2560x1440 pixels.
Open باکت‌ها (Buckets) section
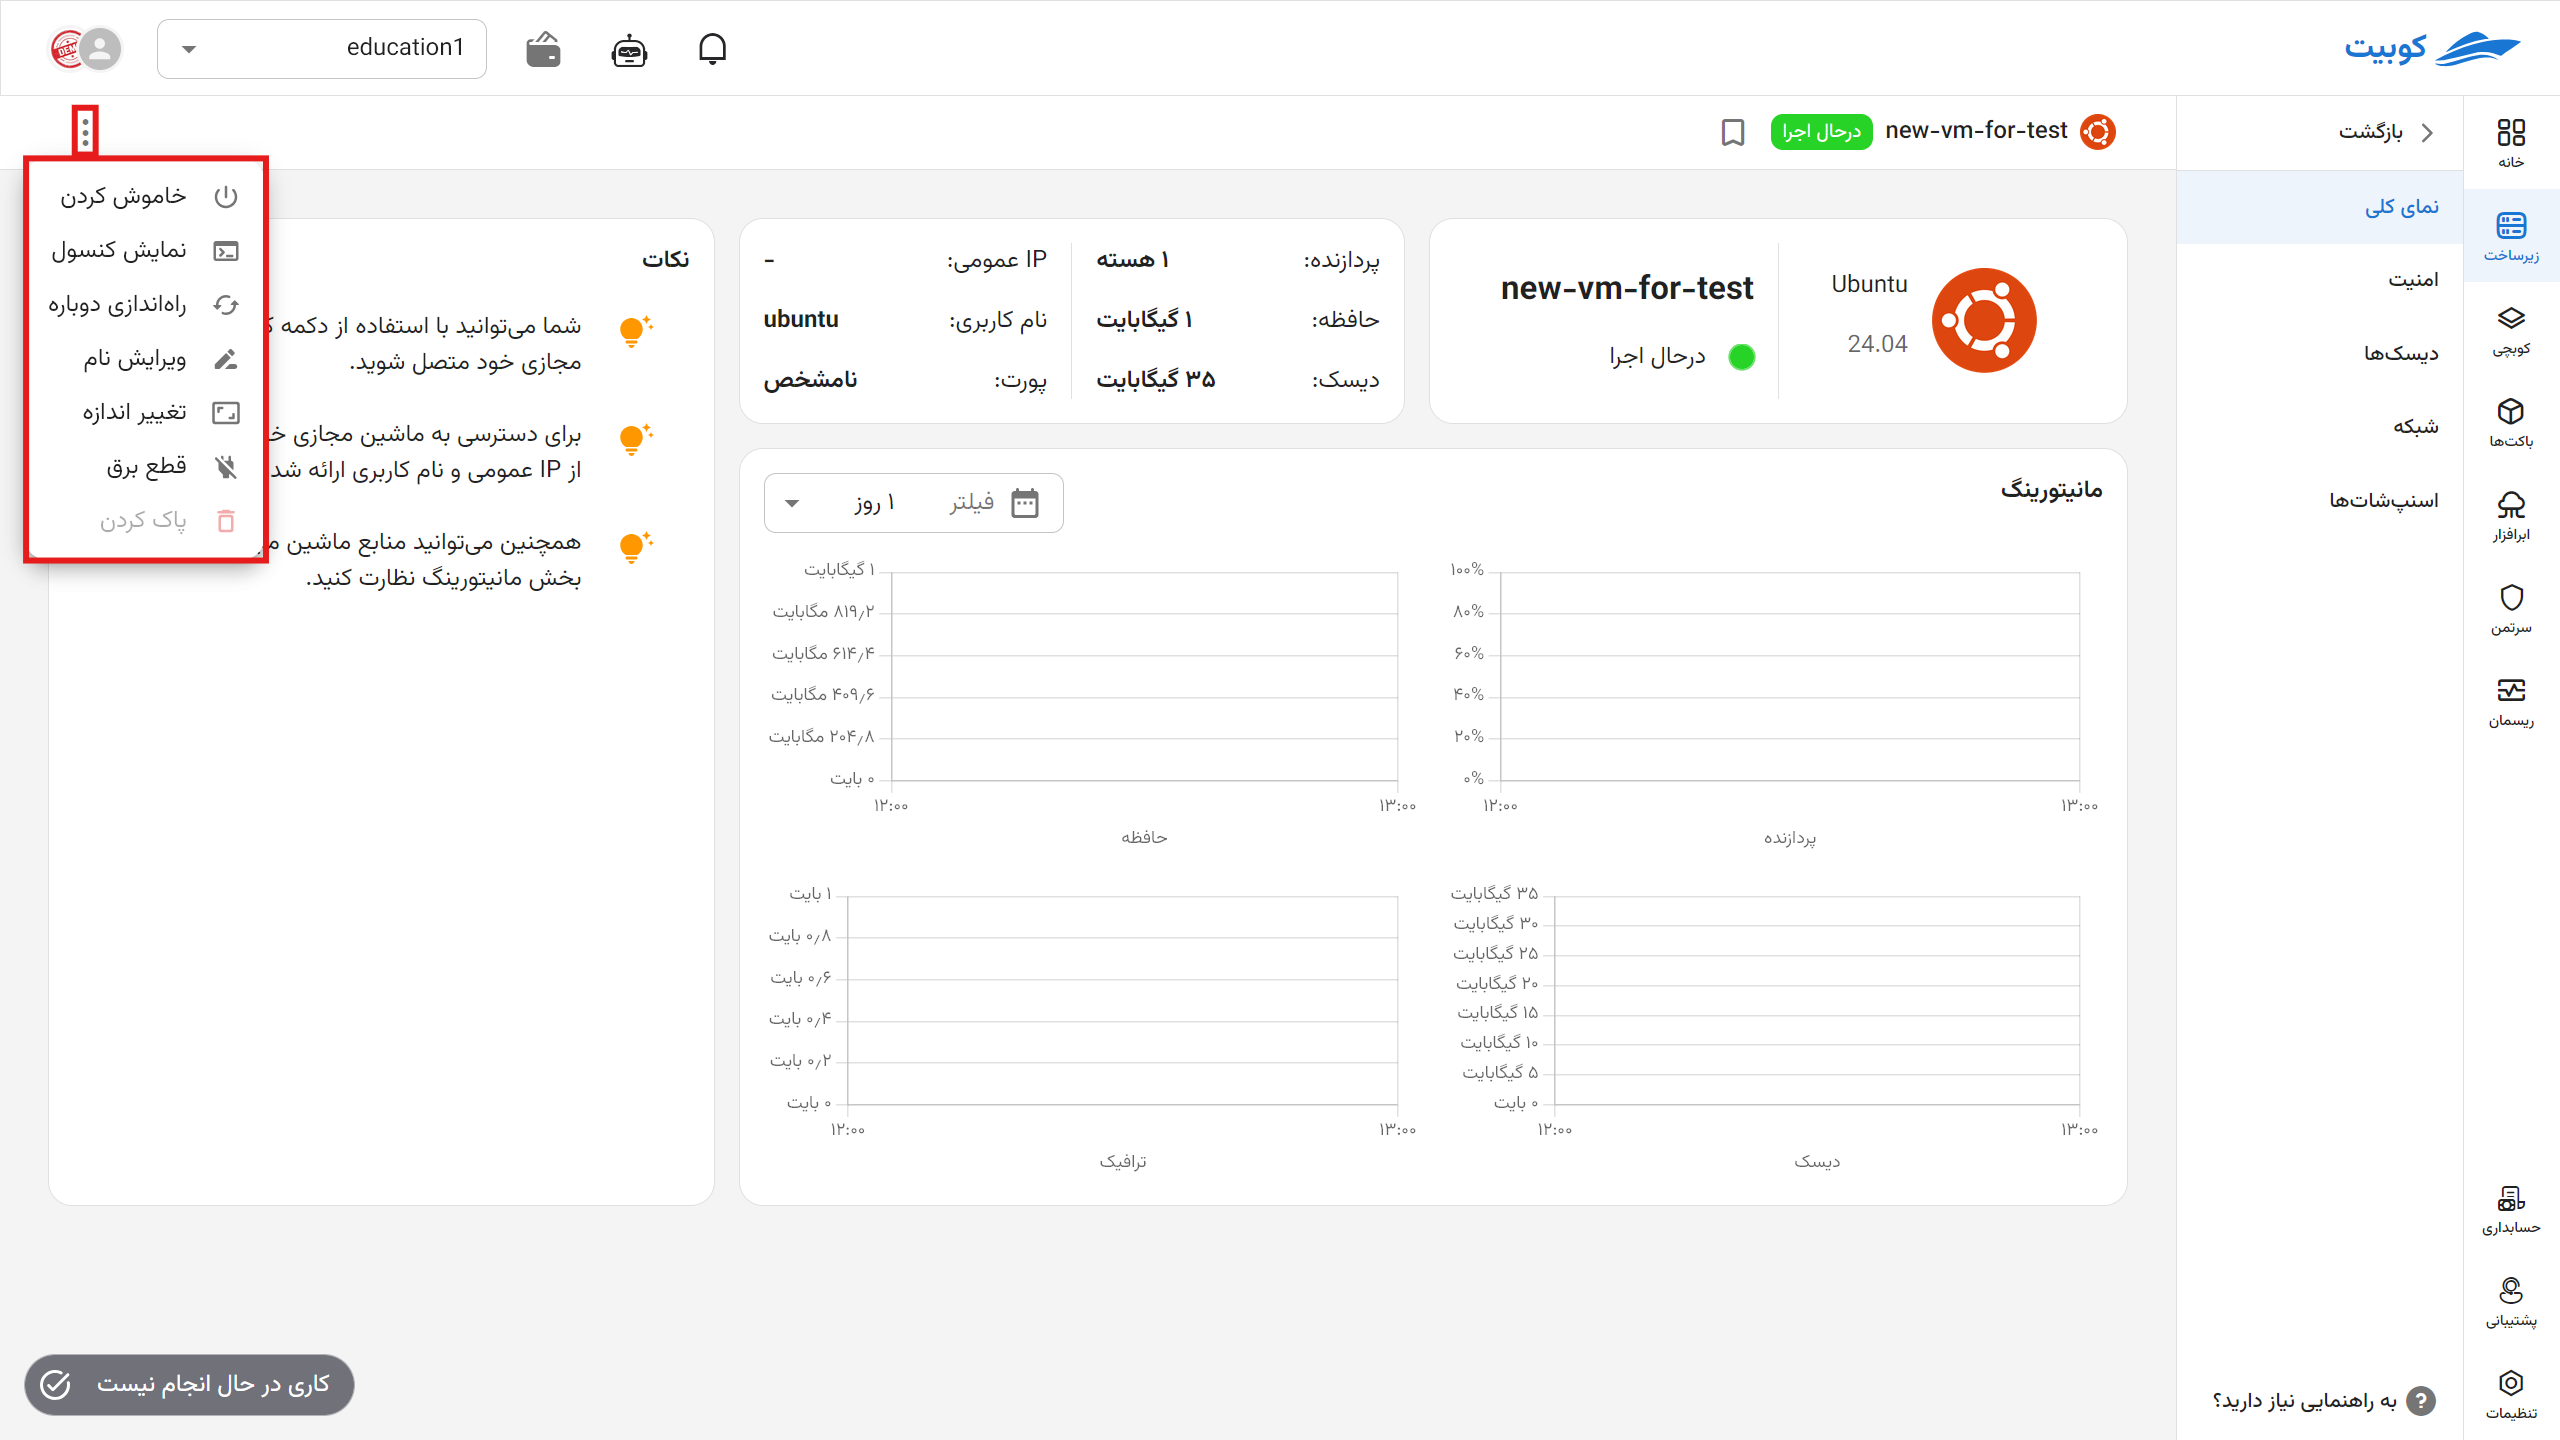coord(2511,424)
